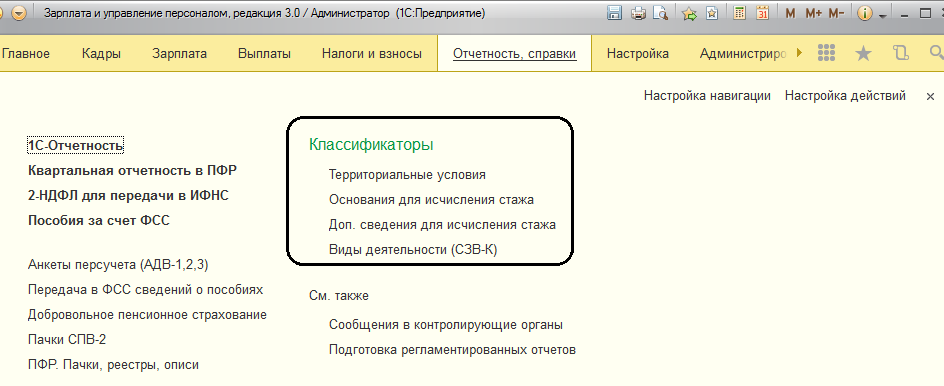The image size is (944, 386).
Task: Open Территориальные условия classifier
Action: (x=407, y=175)
